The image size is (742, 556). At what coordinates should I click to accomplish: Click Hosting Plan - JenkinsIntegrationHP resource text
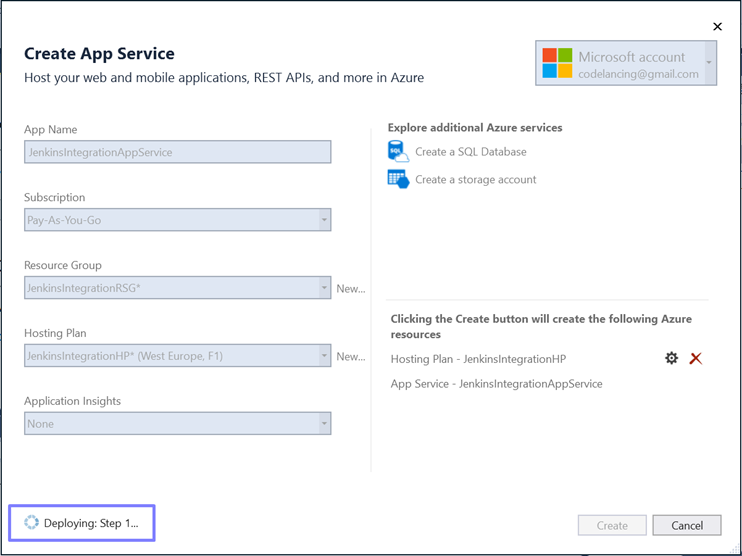click(478, 359)
